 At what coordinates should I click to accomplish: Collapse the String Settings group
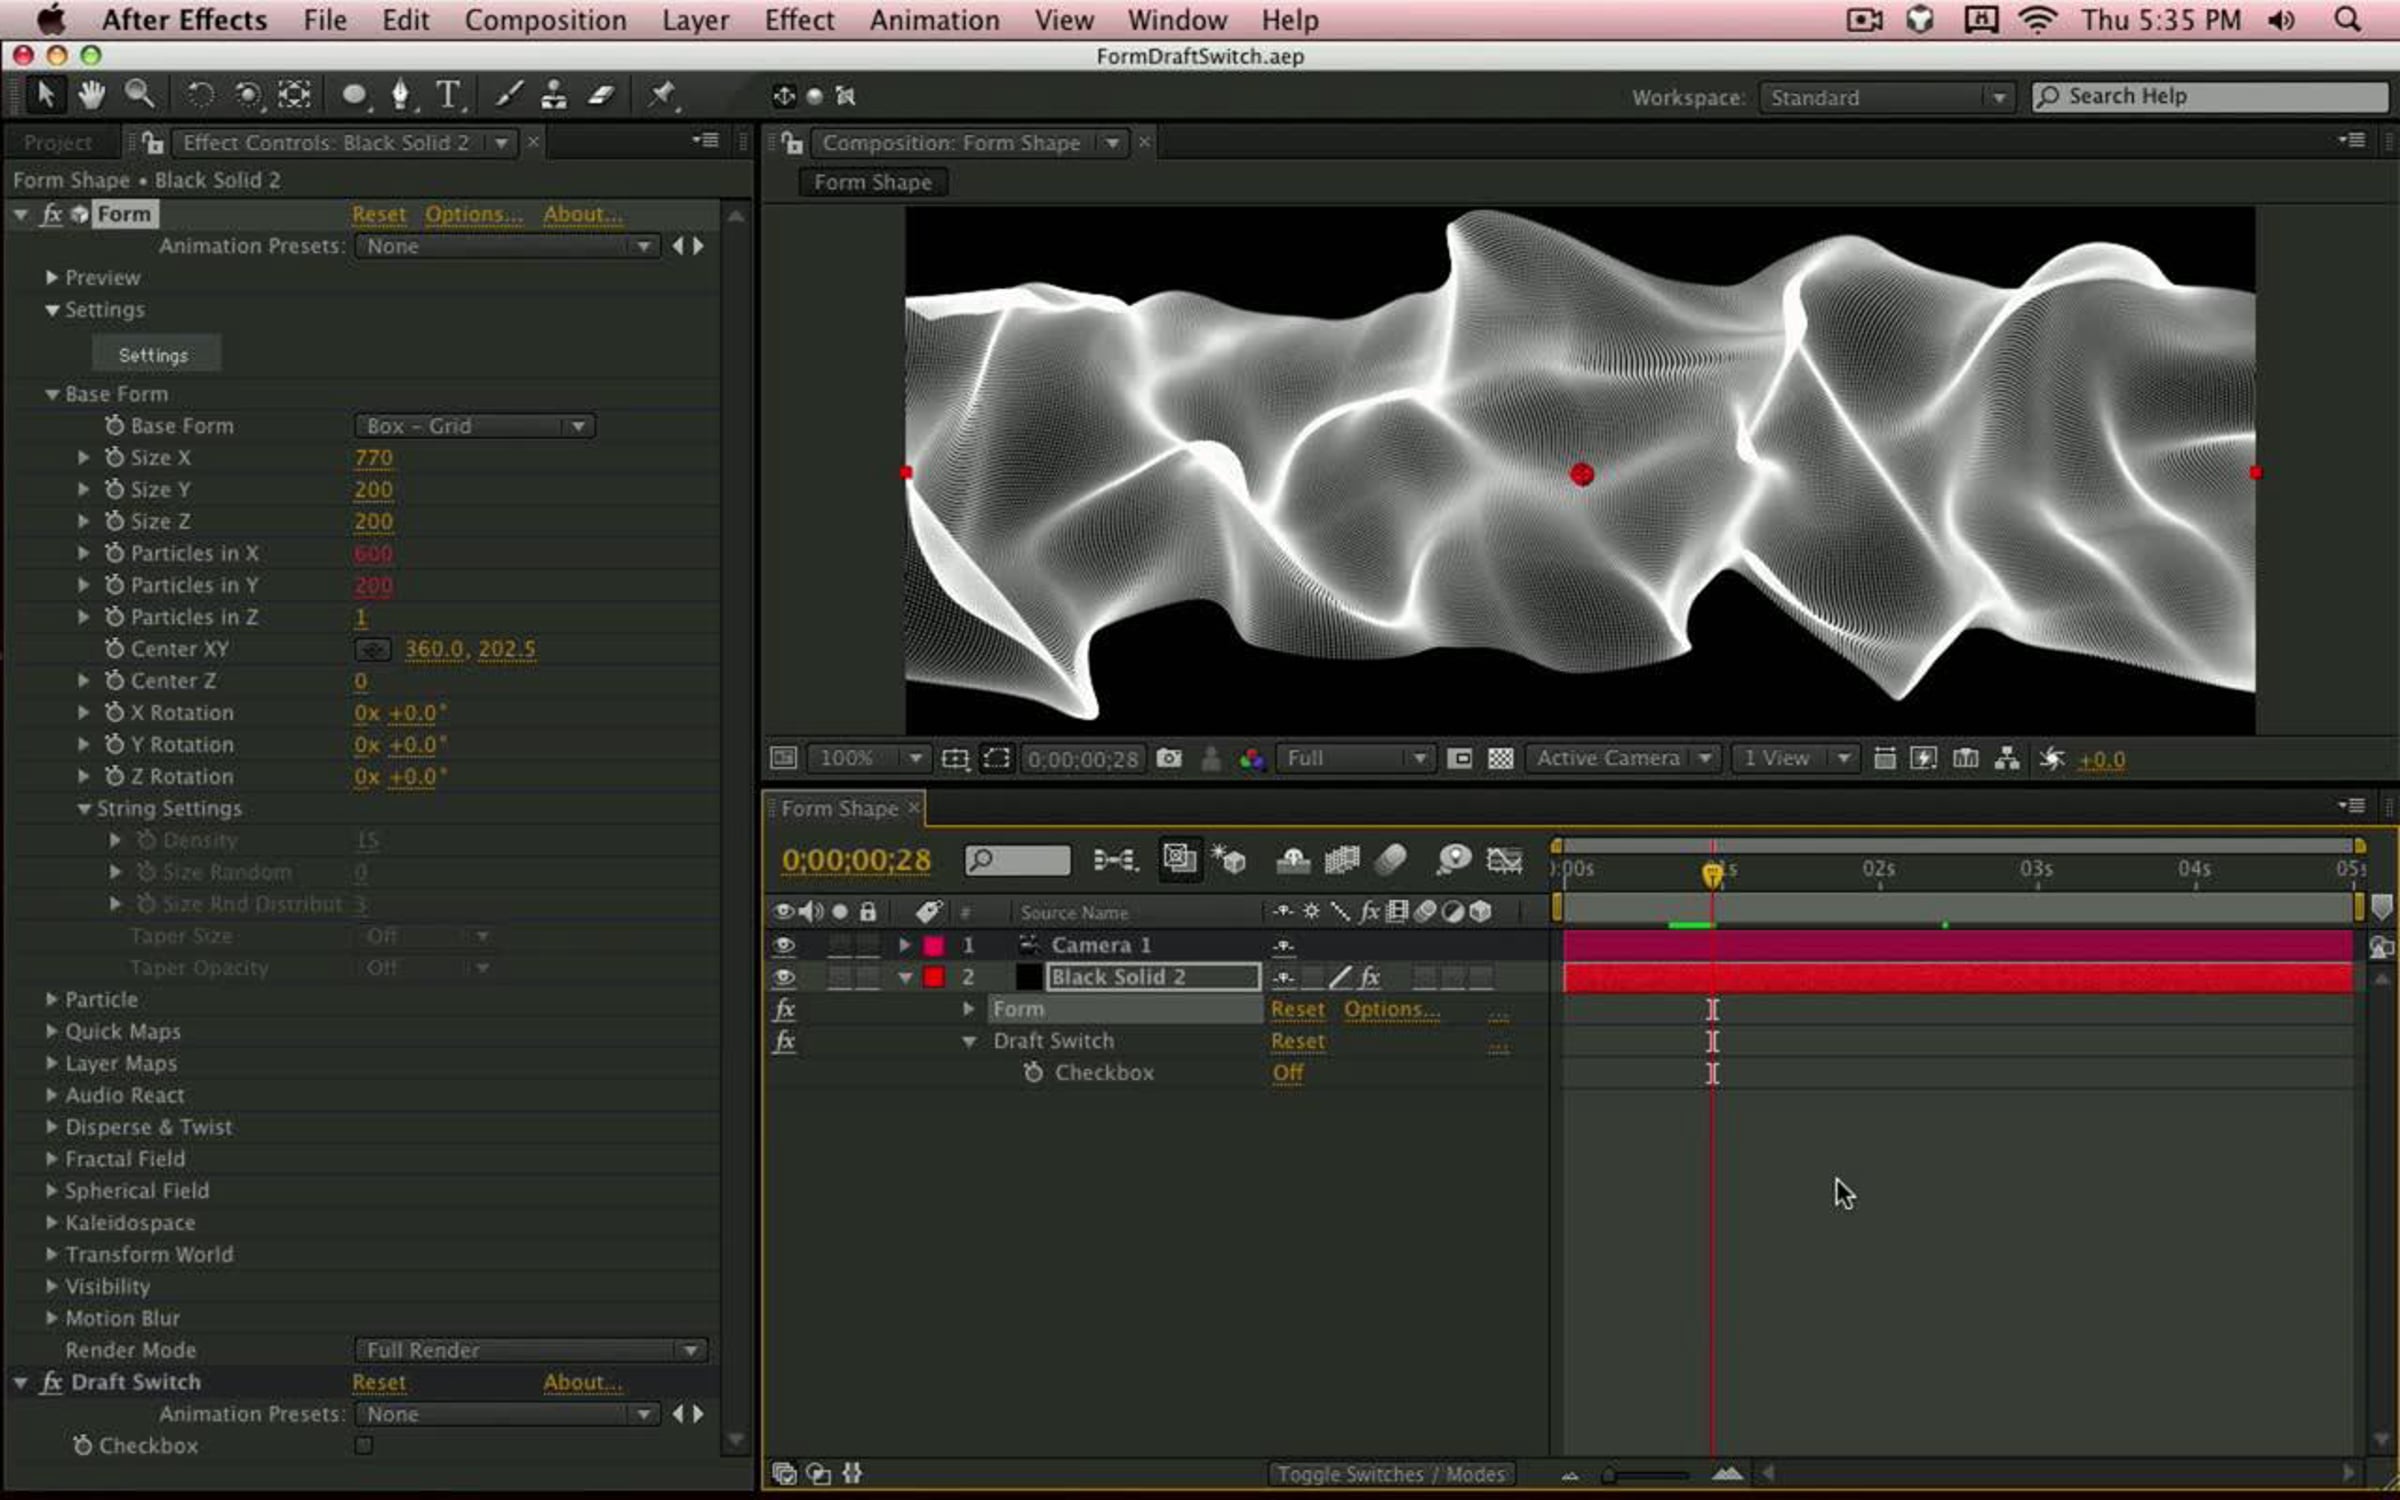[84, 808]
